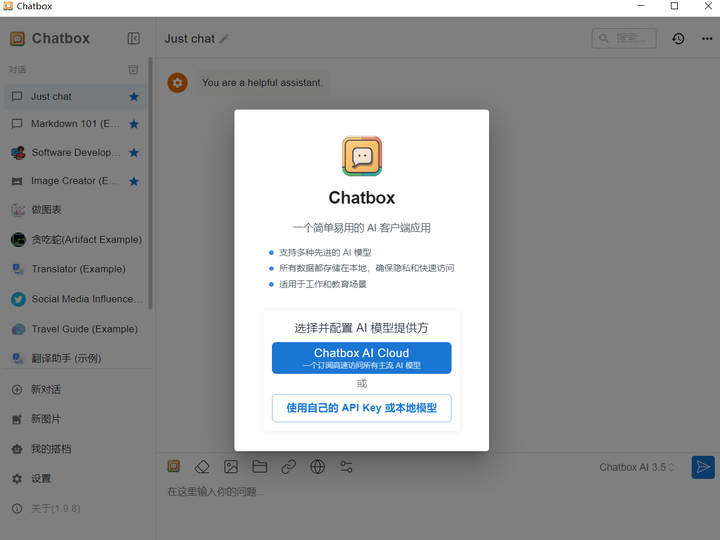Click the eraser clear-context icon
The height and width of the screenshot is (540, 720).
click(x=202, y=467)
